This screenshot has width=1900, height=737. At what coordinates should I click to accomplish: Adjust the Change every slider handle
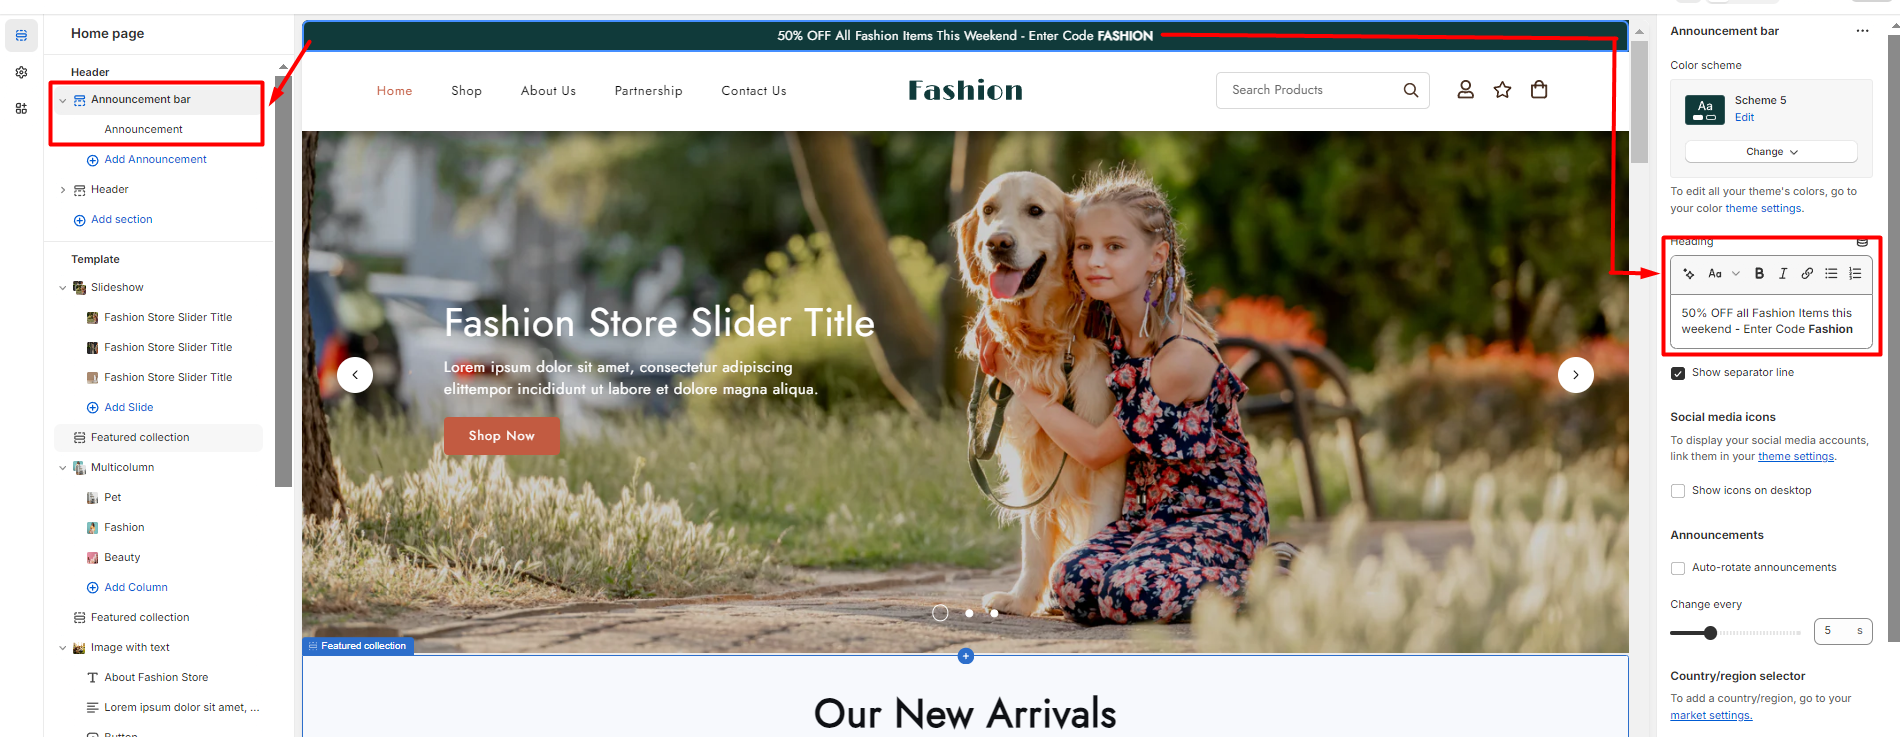click(x=1710, y=633)
